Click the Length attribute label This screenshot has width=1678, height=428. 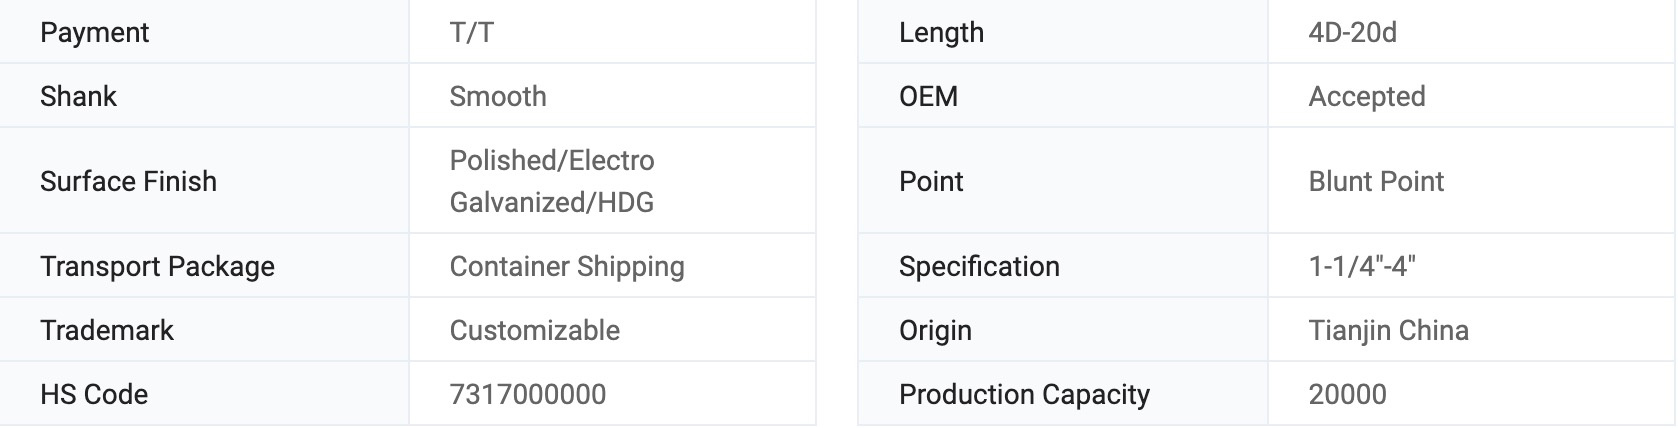pyautogui.click(x=941, y=33)
